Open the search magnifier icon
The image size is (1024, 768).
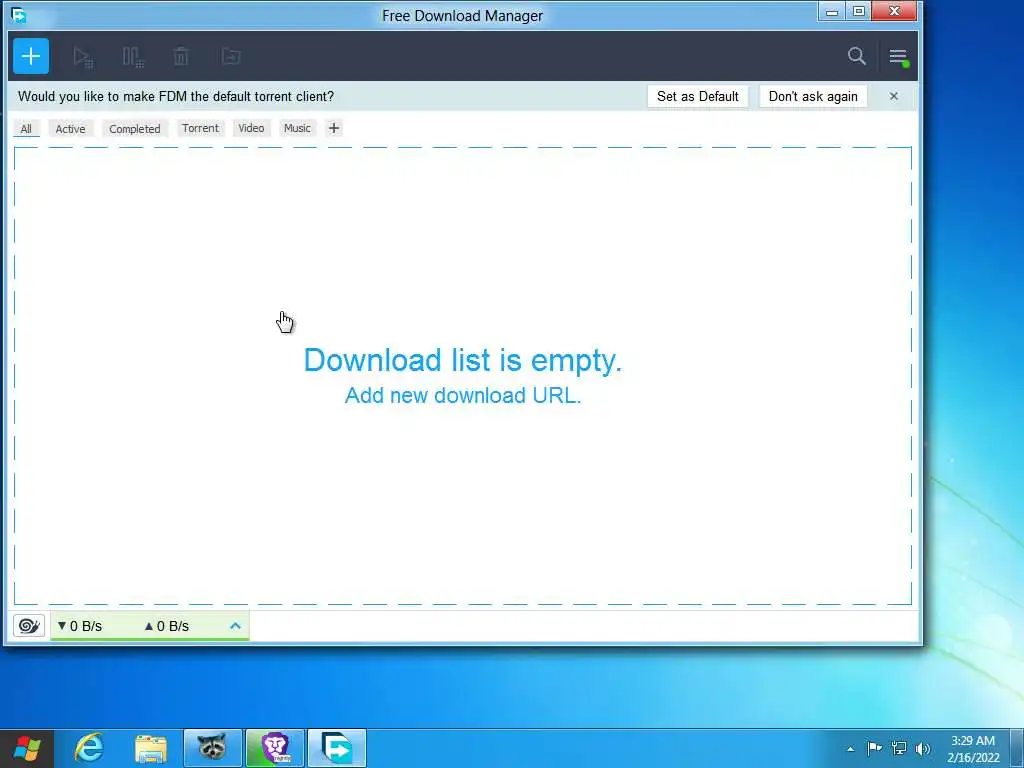click(x=857, y=56)
